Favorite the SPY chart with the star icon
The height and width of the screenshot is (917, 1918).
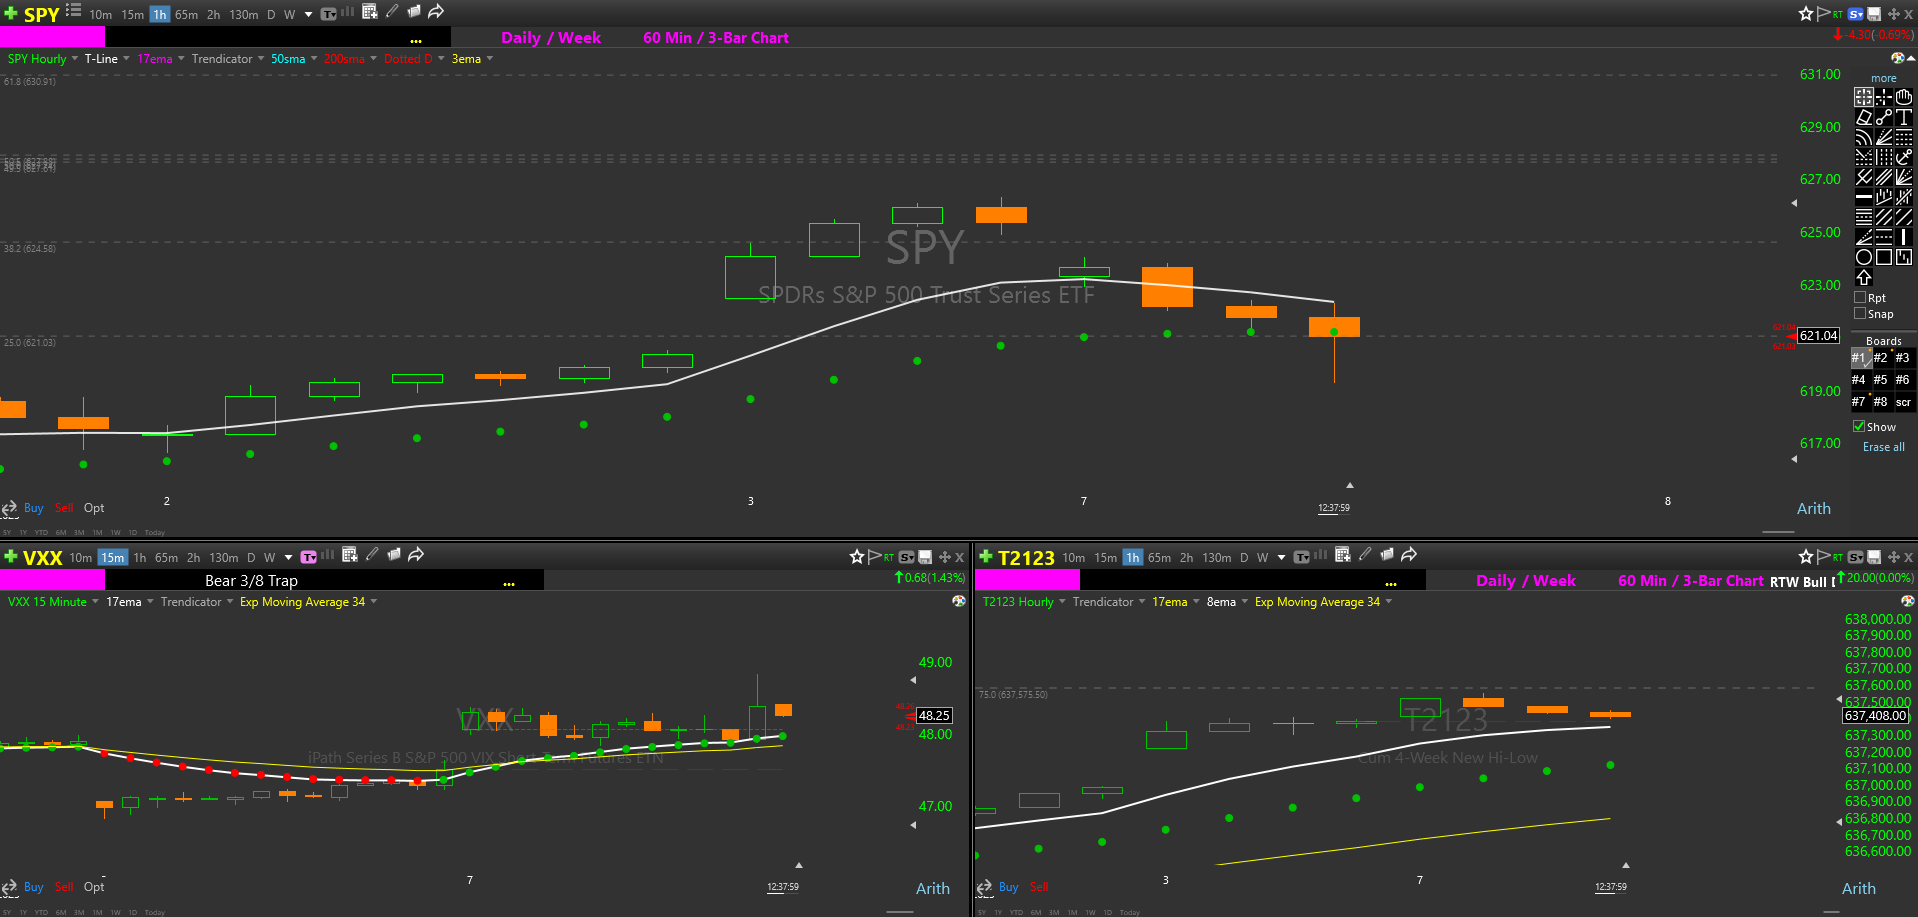click(1805, 13)
